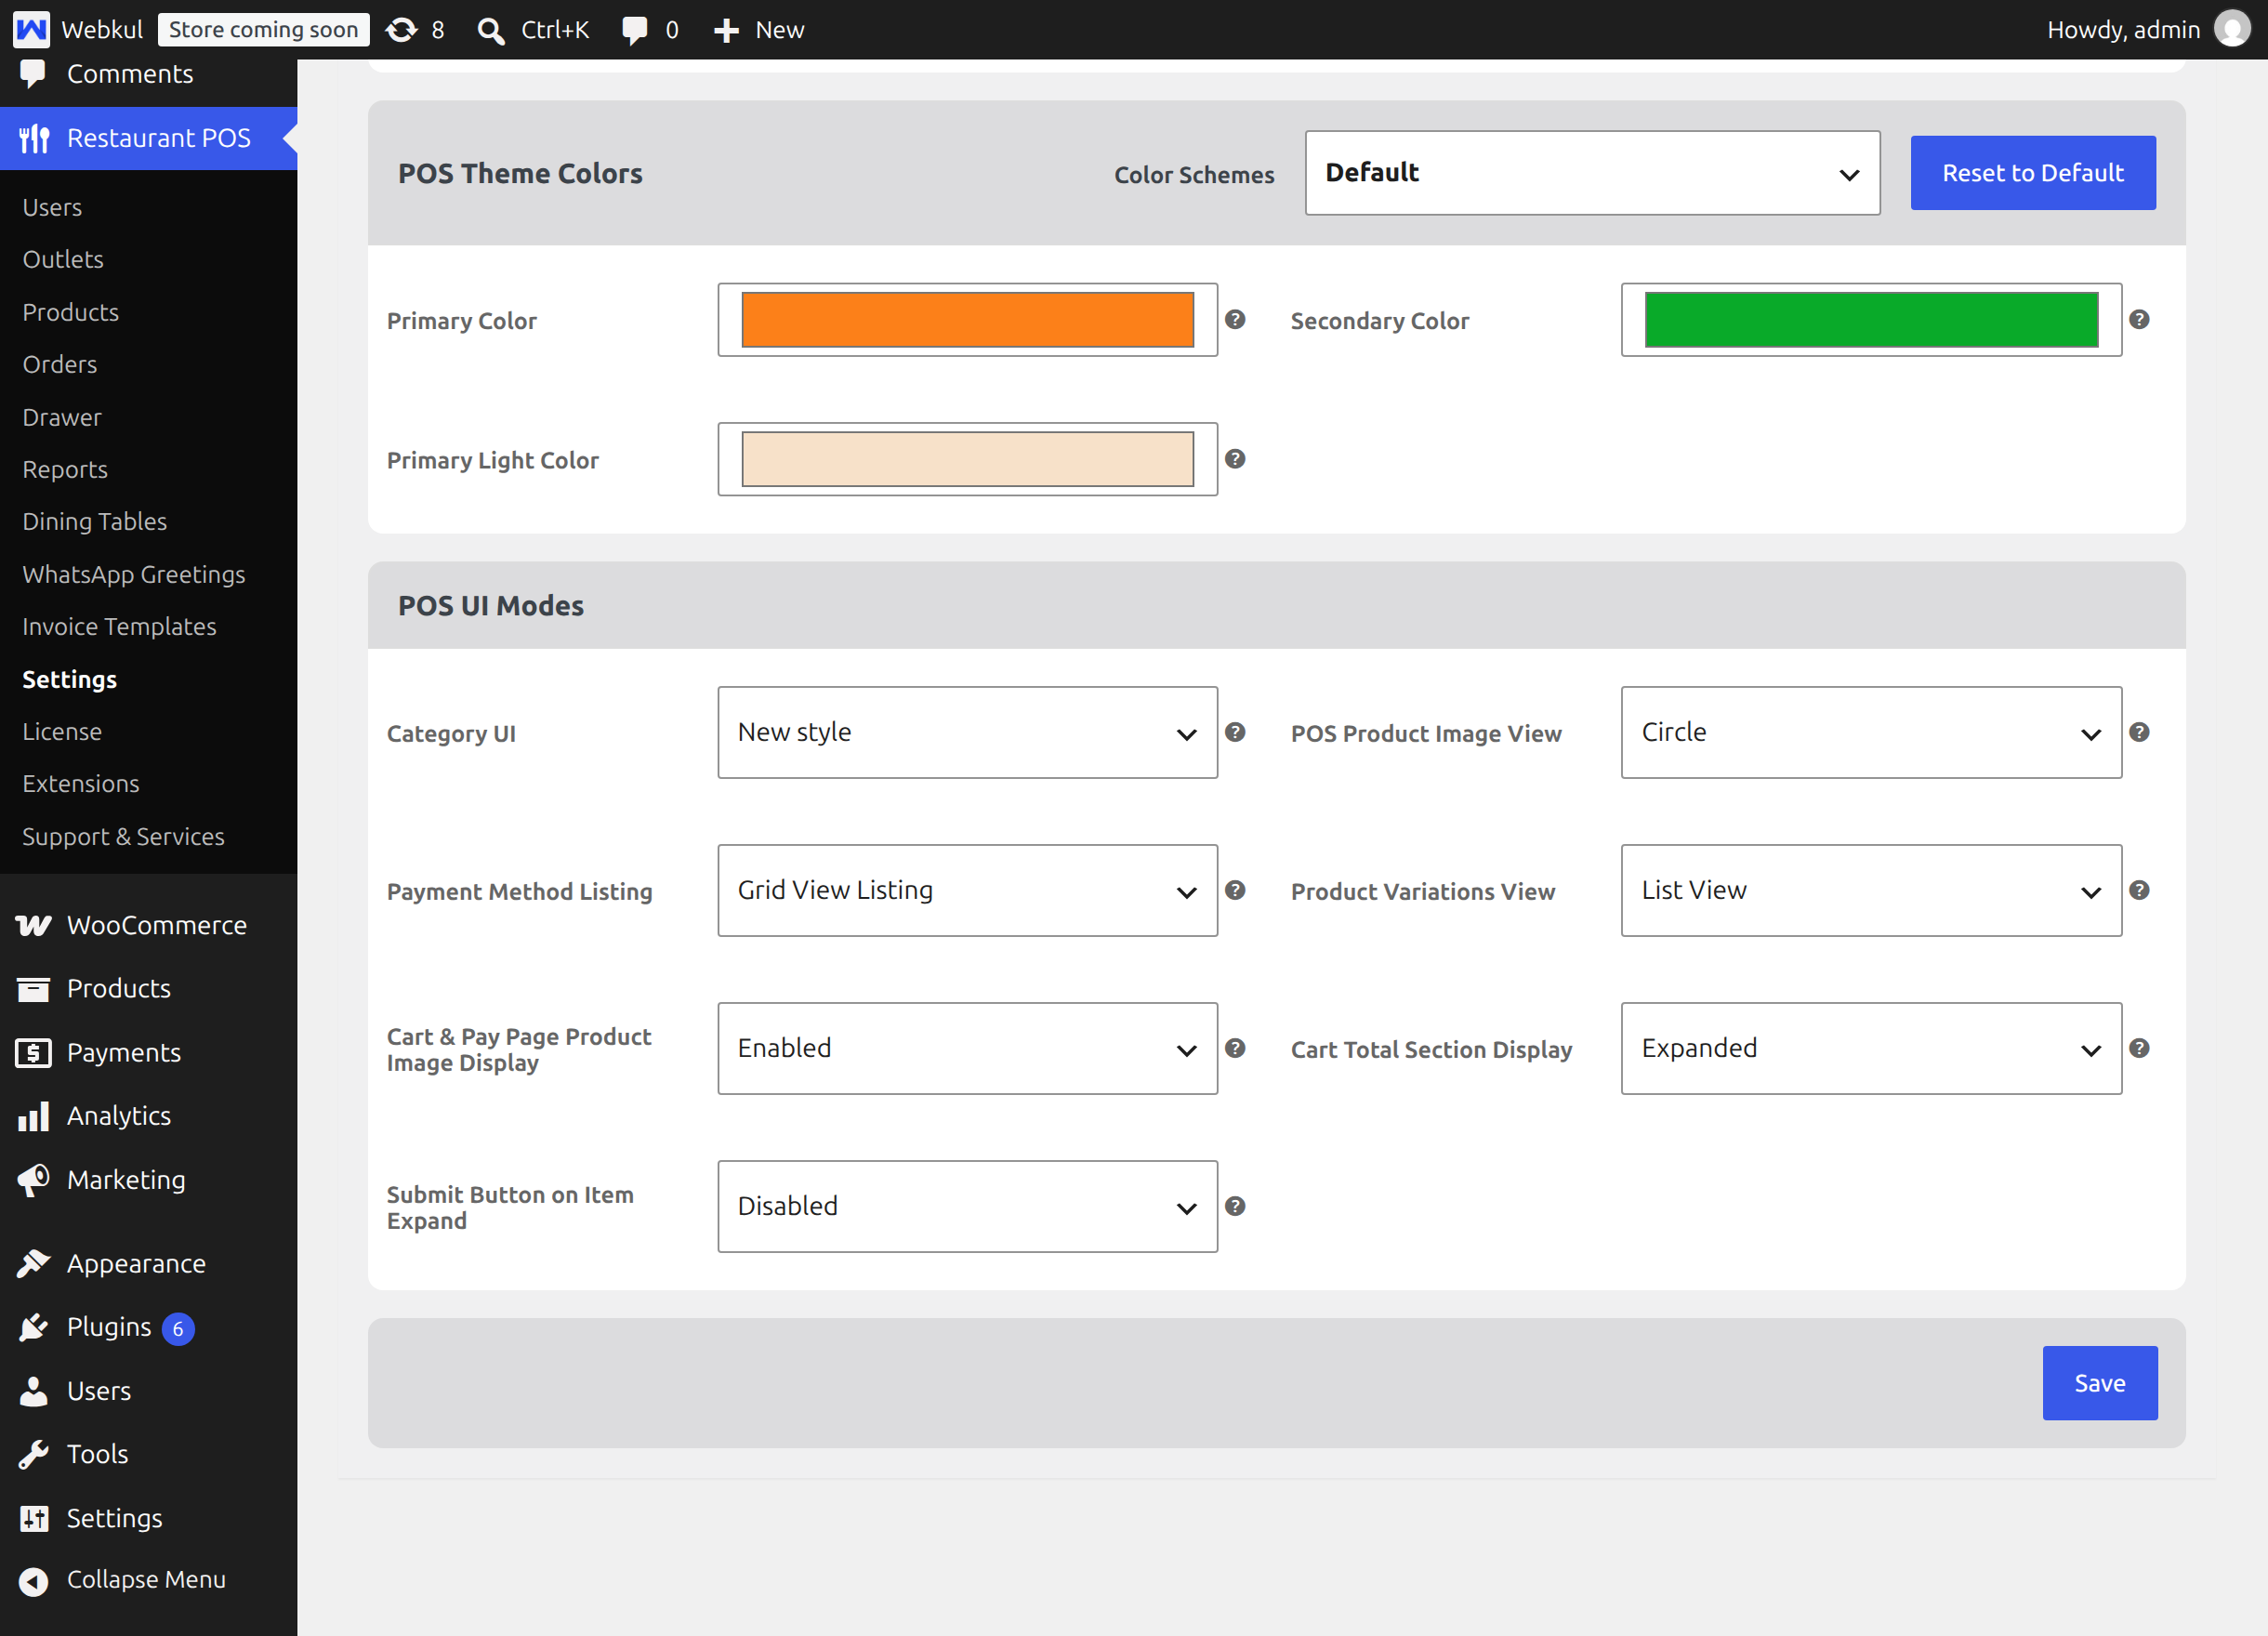Screen dimensions: 2268x1636
Task: Open Invoice Templates submenu item
Action: pos(119,626)
